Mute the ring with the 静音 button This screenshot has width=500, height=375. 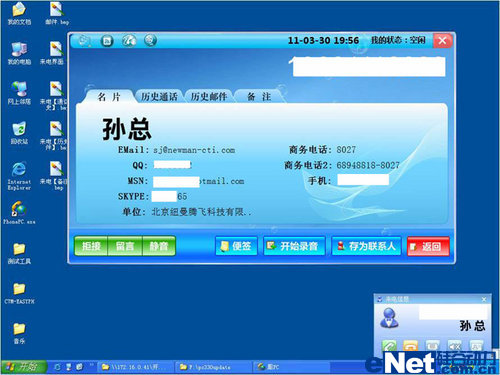click(159, 246)
